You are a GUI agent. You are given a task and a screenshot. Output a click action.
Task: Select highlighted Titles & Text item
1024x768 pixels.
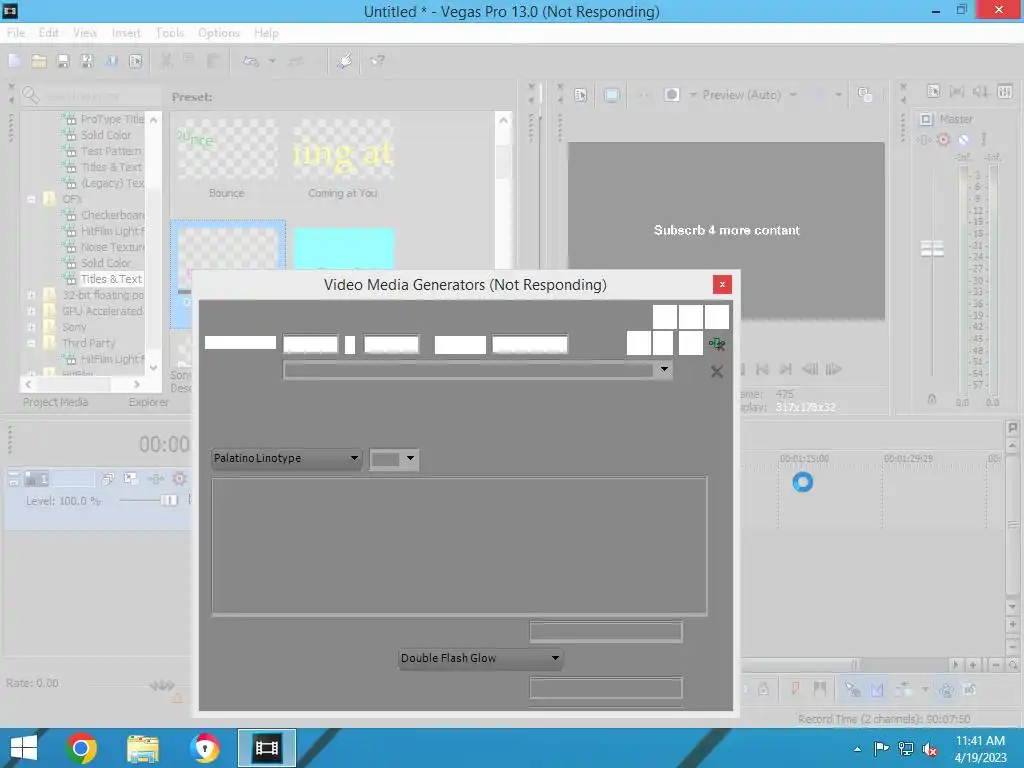tap(111, 279)
